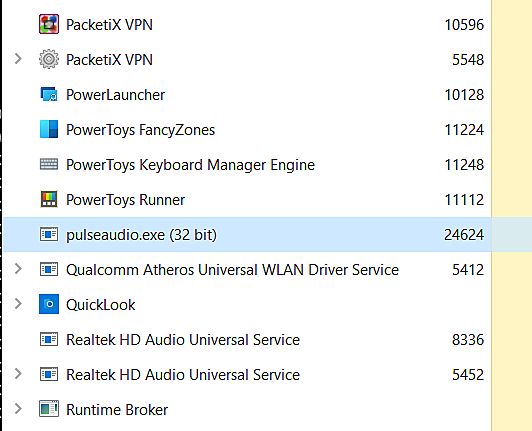
Task: Select the PacketiX VPN process with PID 10596
Action: pyautogui.click(x=109, y=25)
